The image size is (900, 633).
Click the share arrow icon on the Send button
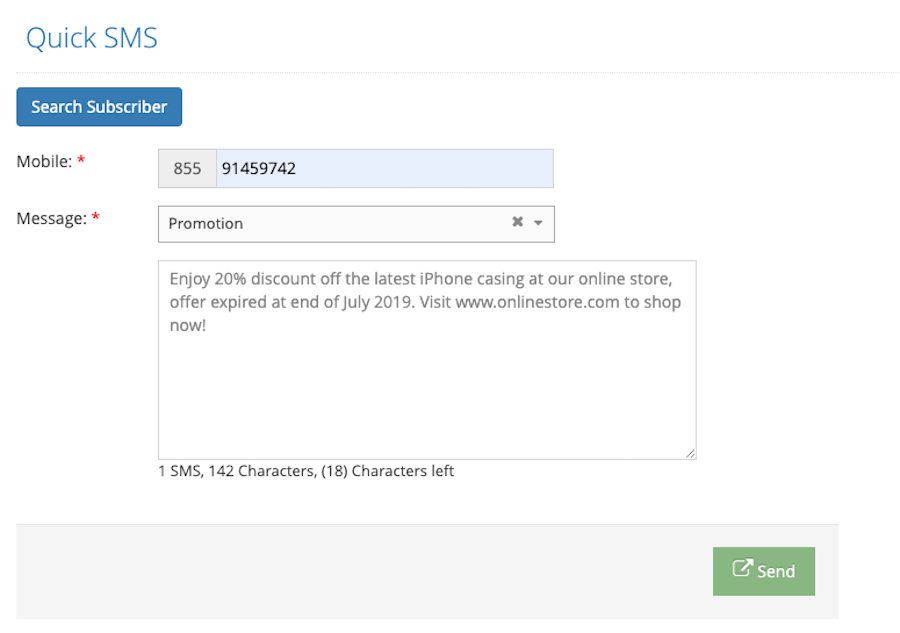pos(742,568)
